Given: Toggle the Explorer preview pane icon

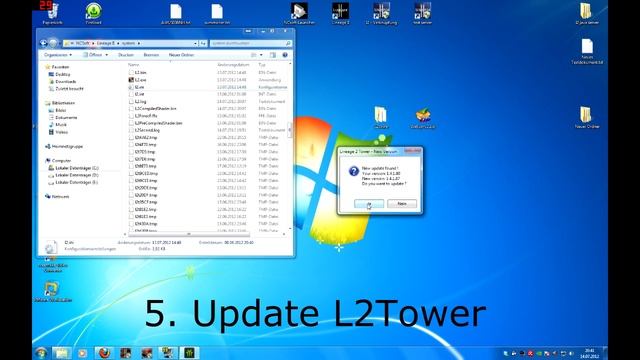Looking at the screenshot, I should [x=273, y=55].
